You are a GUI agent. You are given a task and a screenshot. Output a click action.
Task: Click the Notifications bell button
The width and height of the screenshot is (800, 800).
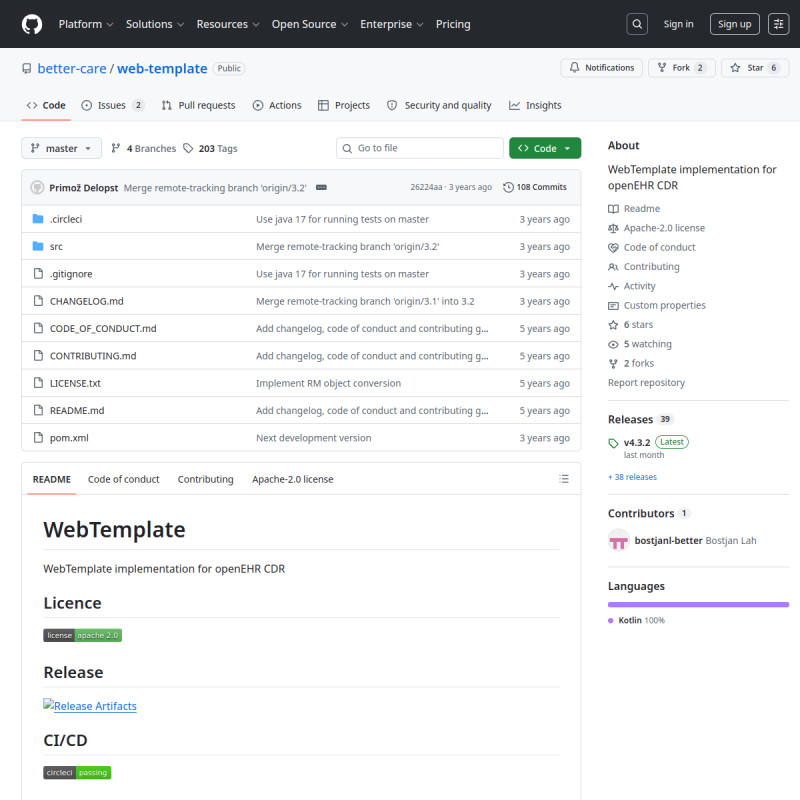(602, 68)
